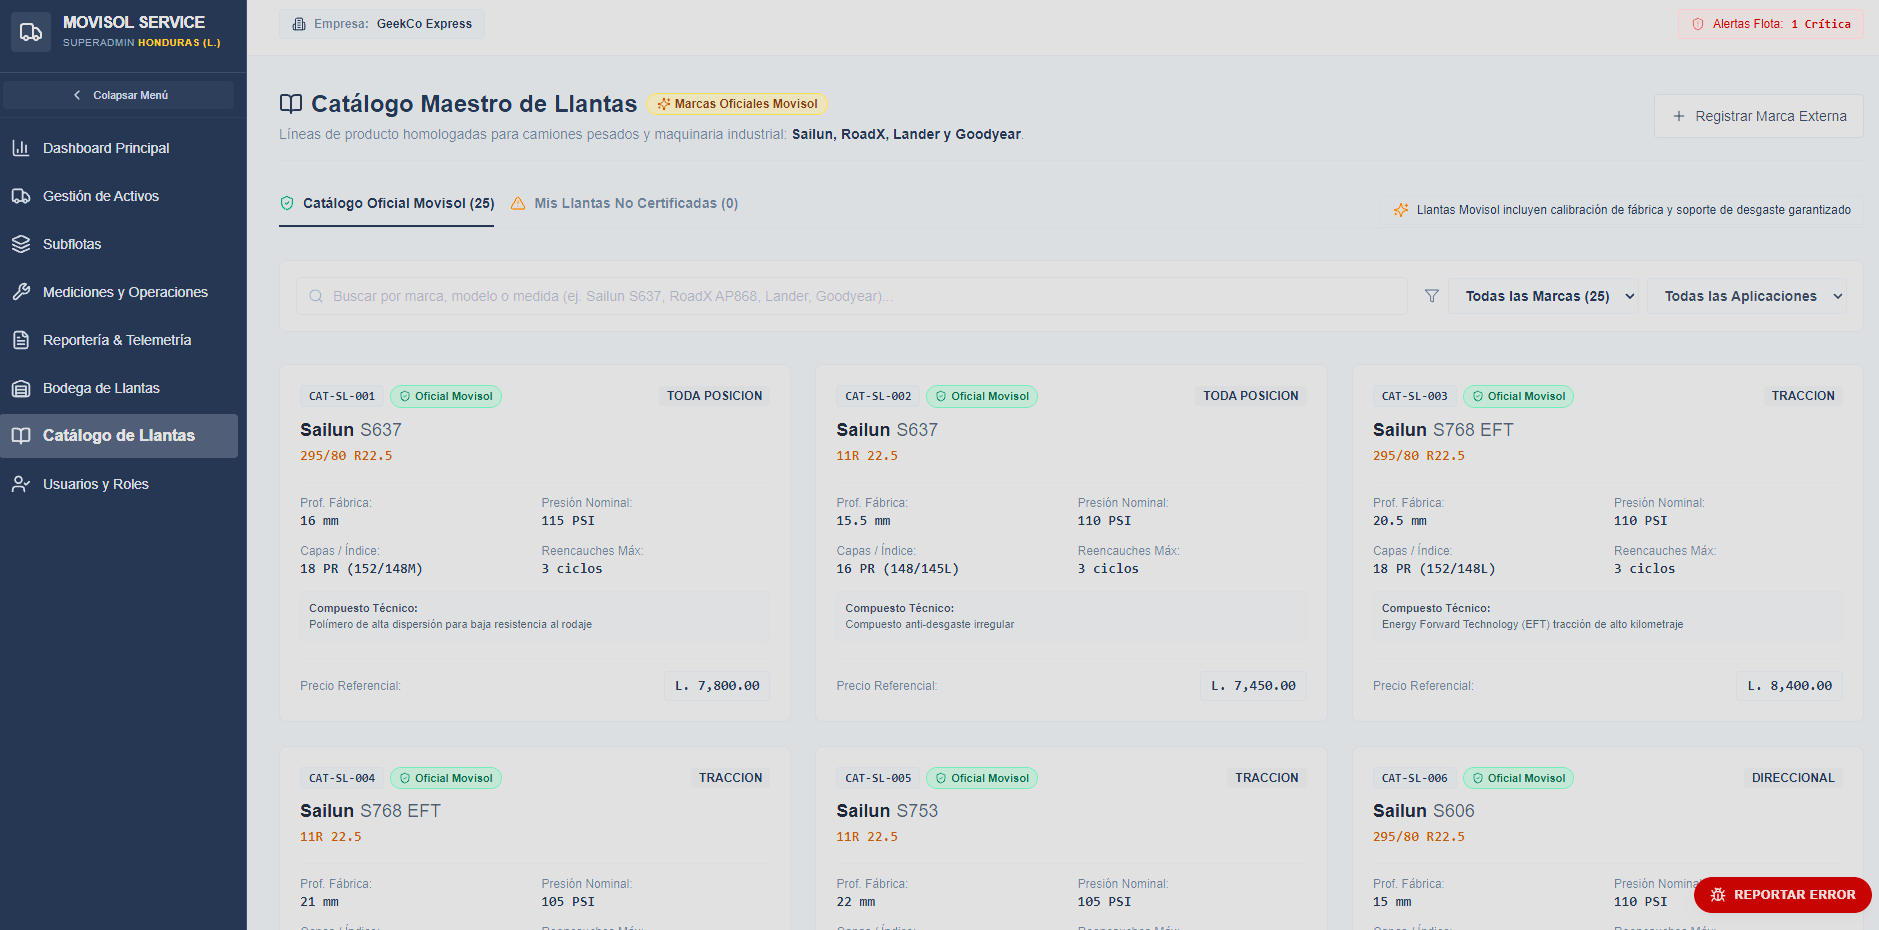This screenshot has width=1879, height=930.
Task: Select the CAT-SL-001 Sailun S637 card
Action: (x=535, y=543)
